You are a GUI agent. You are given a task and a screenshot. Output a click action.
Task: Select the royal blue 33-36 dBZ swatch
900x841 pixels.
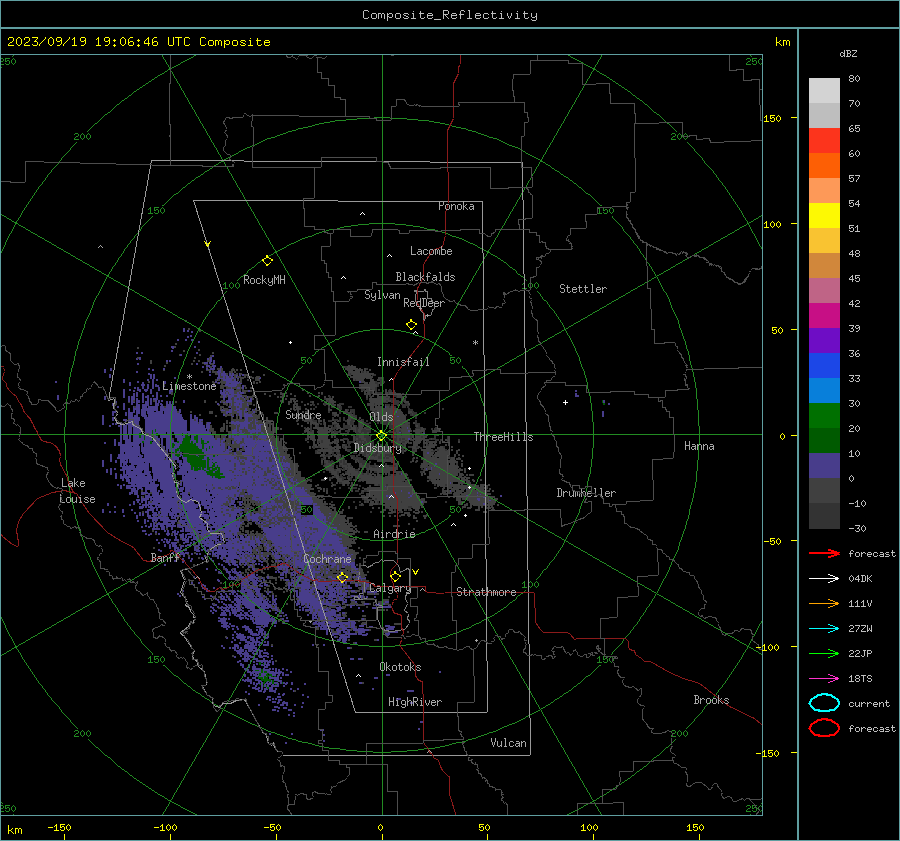(x=824, y=366)
